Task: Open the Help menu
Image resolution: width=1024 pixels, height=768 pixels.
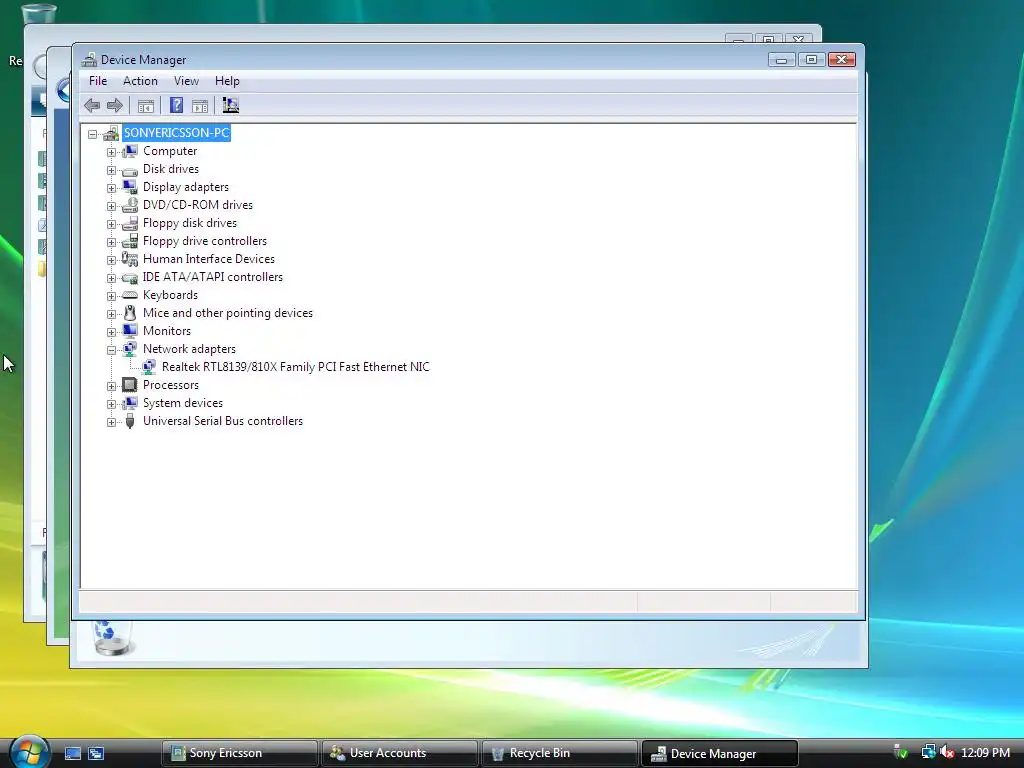Action: tap(227, 81)
